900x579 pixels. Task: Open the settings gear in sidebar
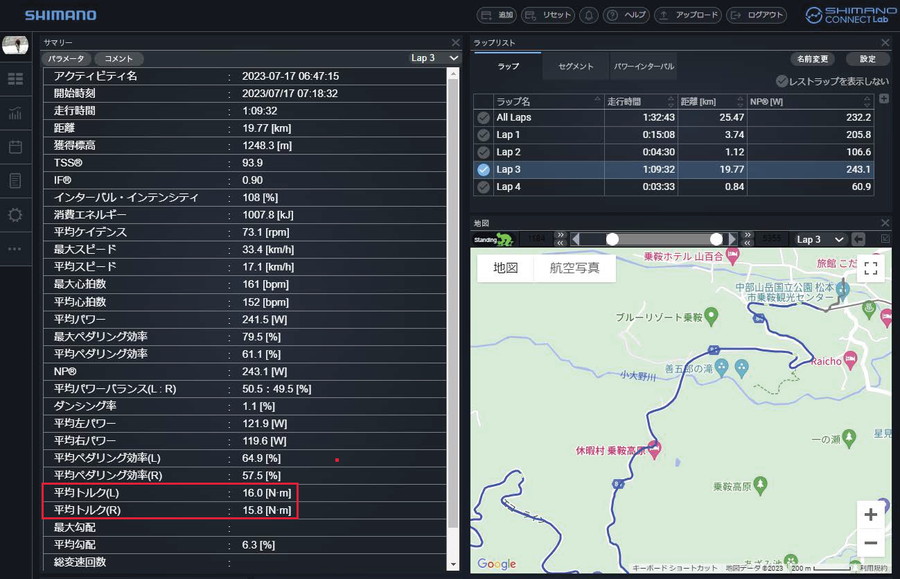click(x=15, y=215)
